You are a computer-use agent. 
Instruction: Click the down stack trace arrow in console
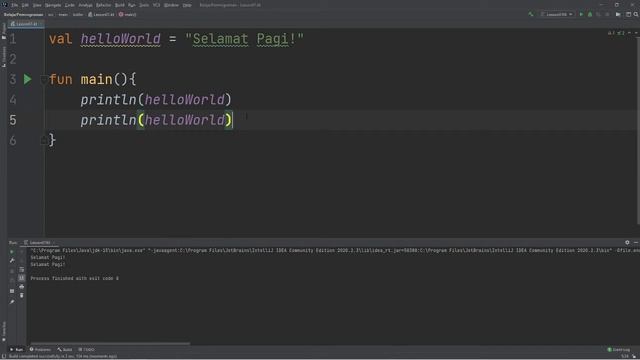click(22, 260)
